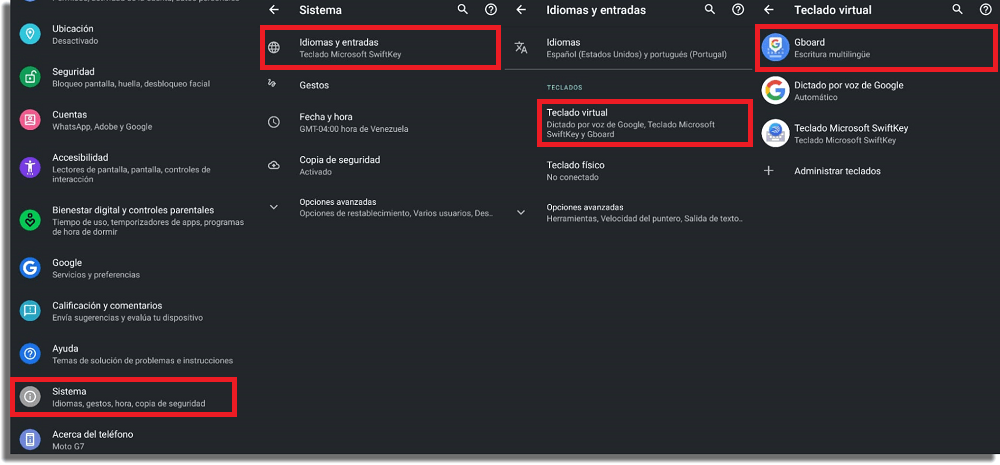The width and height of the screenshot is (1000, 465).
Task: Open Copia de seguridad settings
Action: (x=379, y=165)
